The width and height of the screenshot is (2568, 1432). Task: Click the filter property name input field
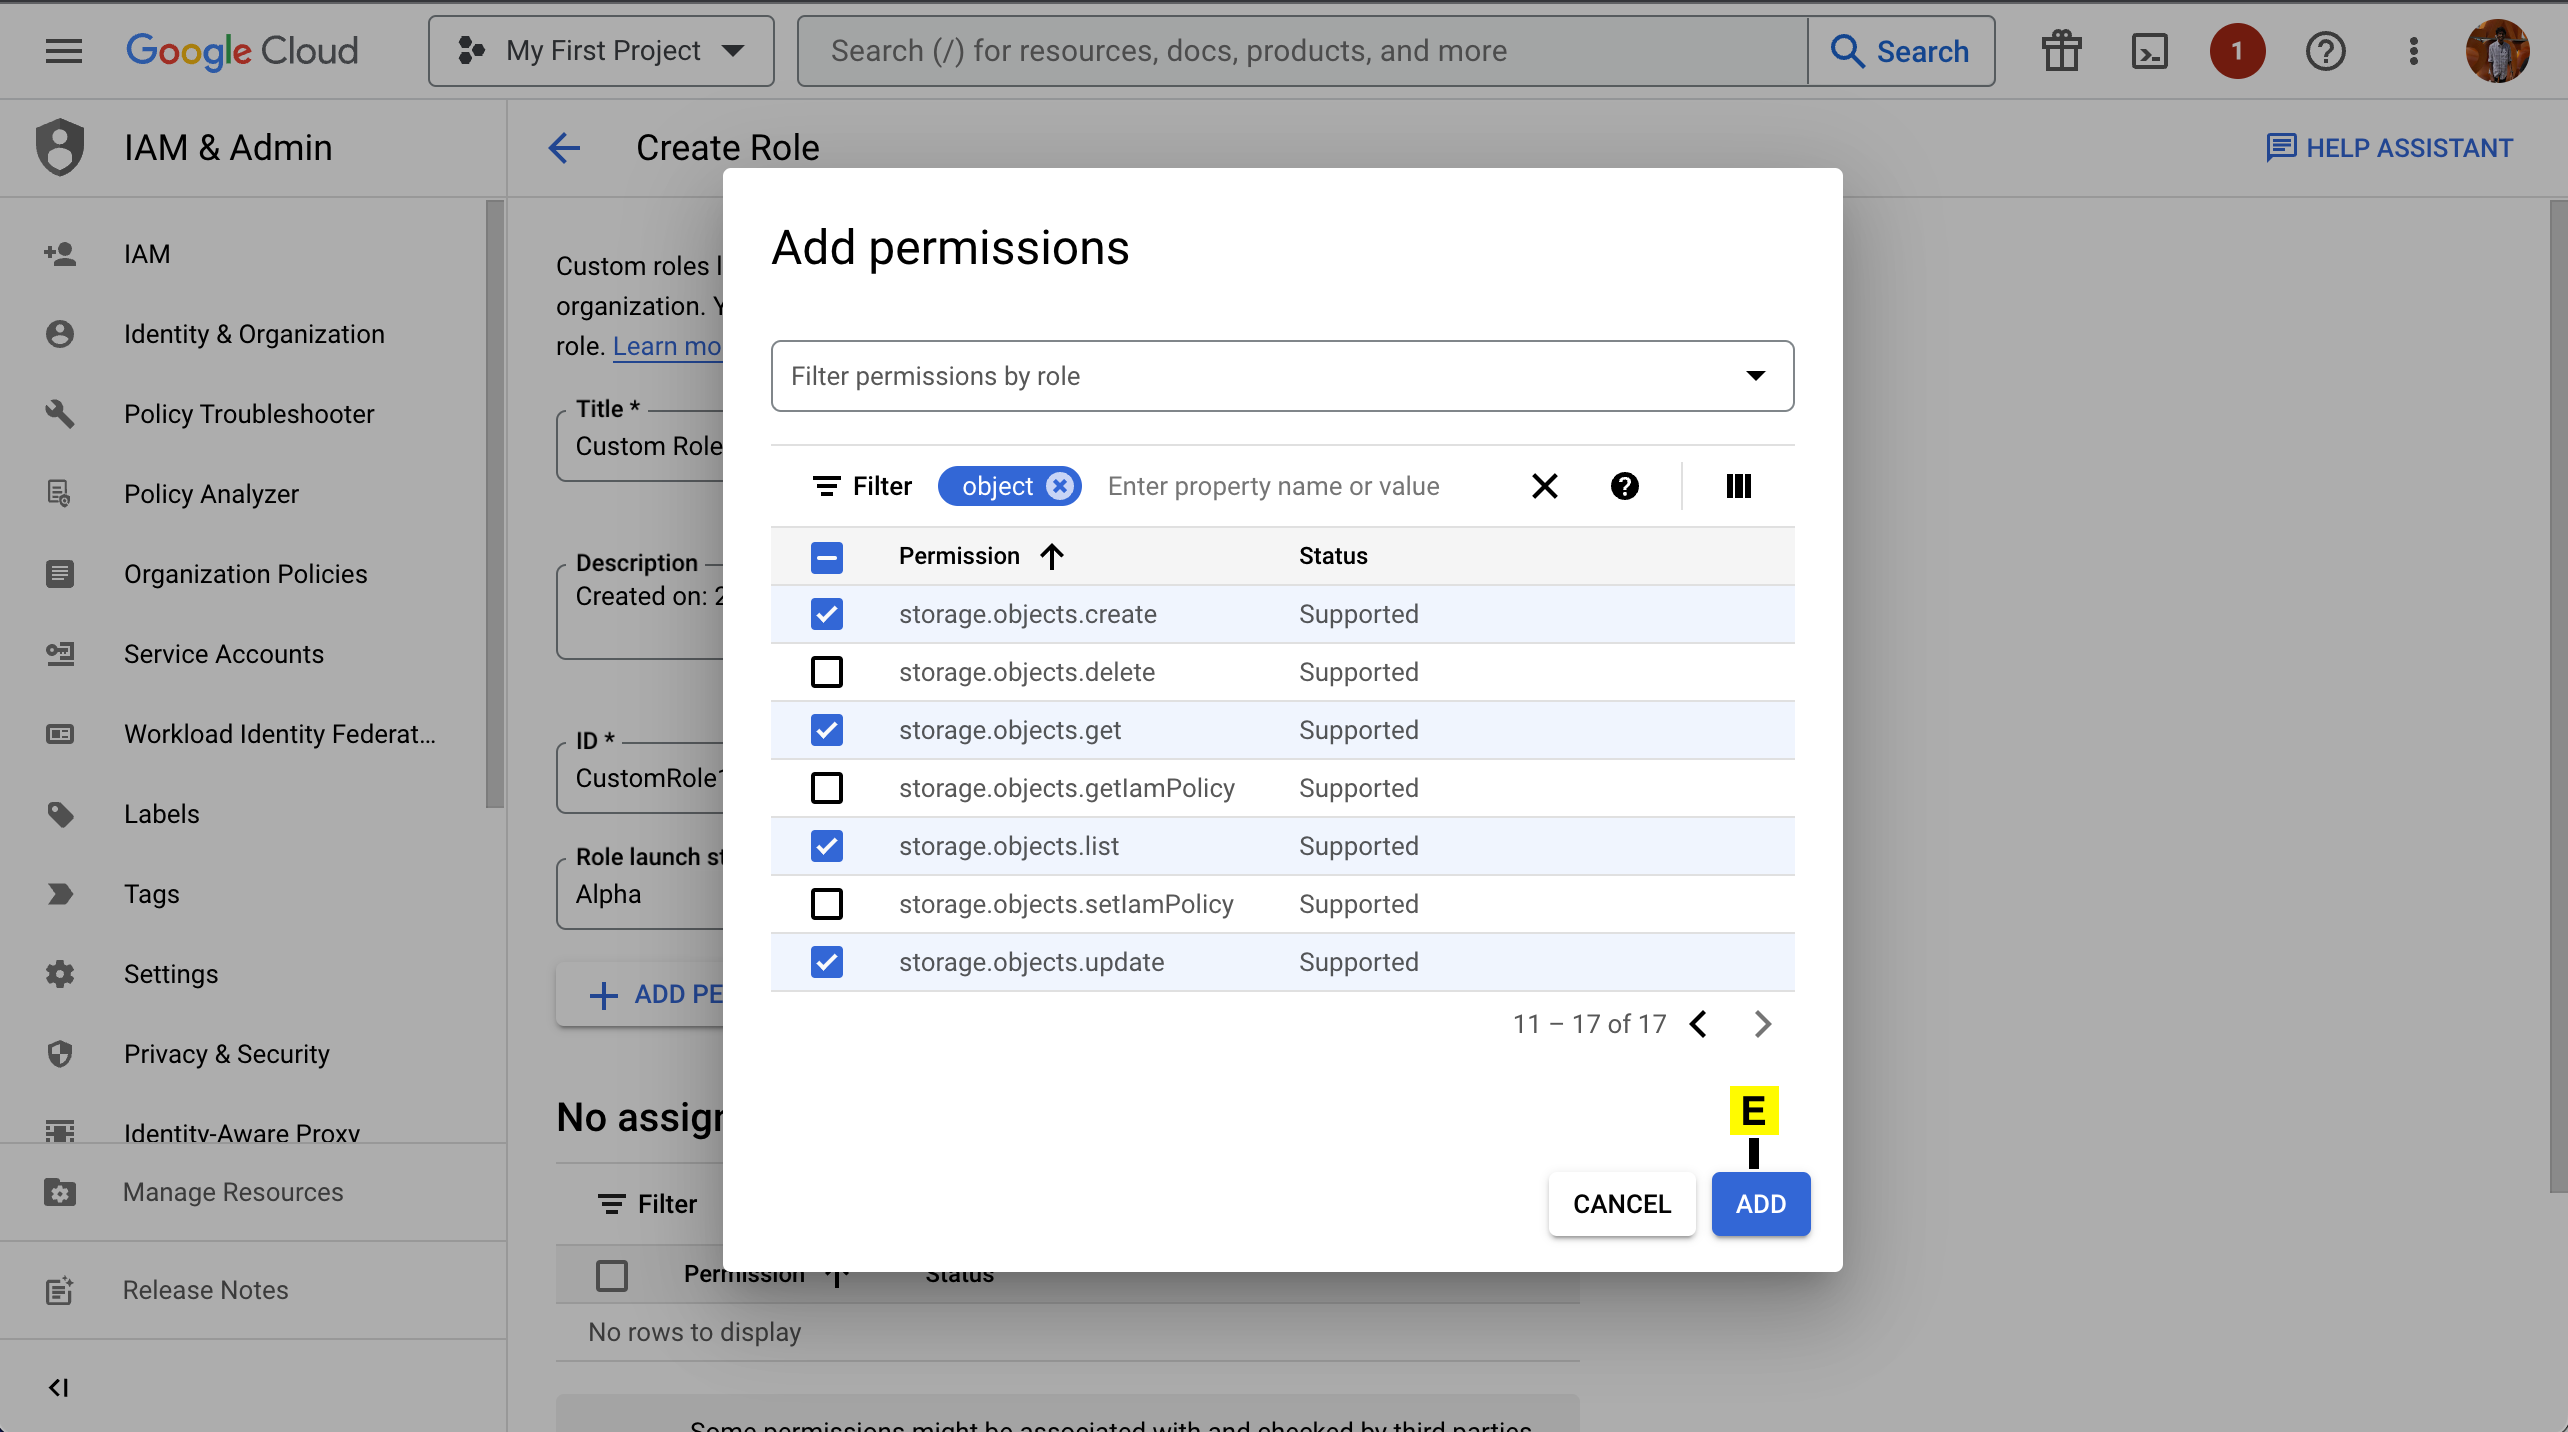[x=1300, y=486]
